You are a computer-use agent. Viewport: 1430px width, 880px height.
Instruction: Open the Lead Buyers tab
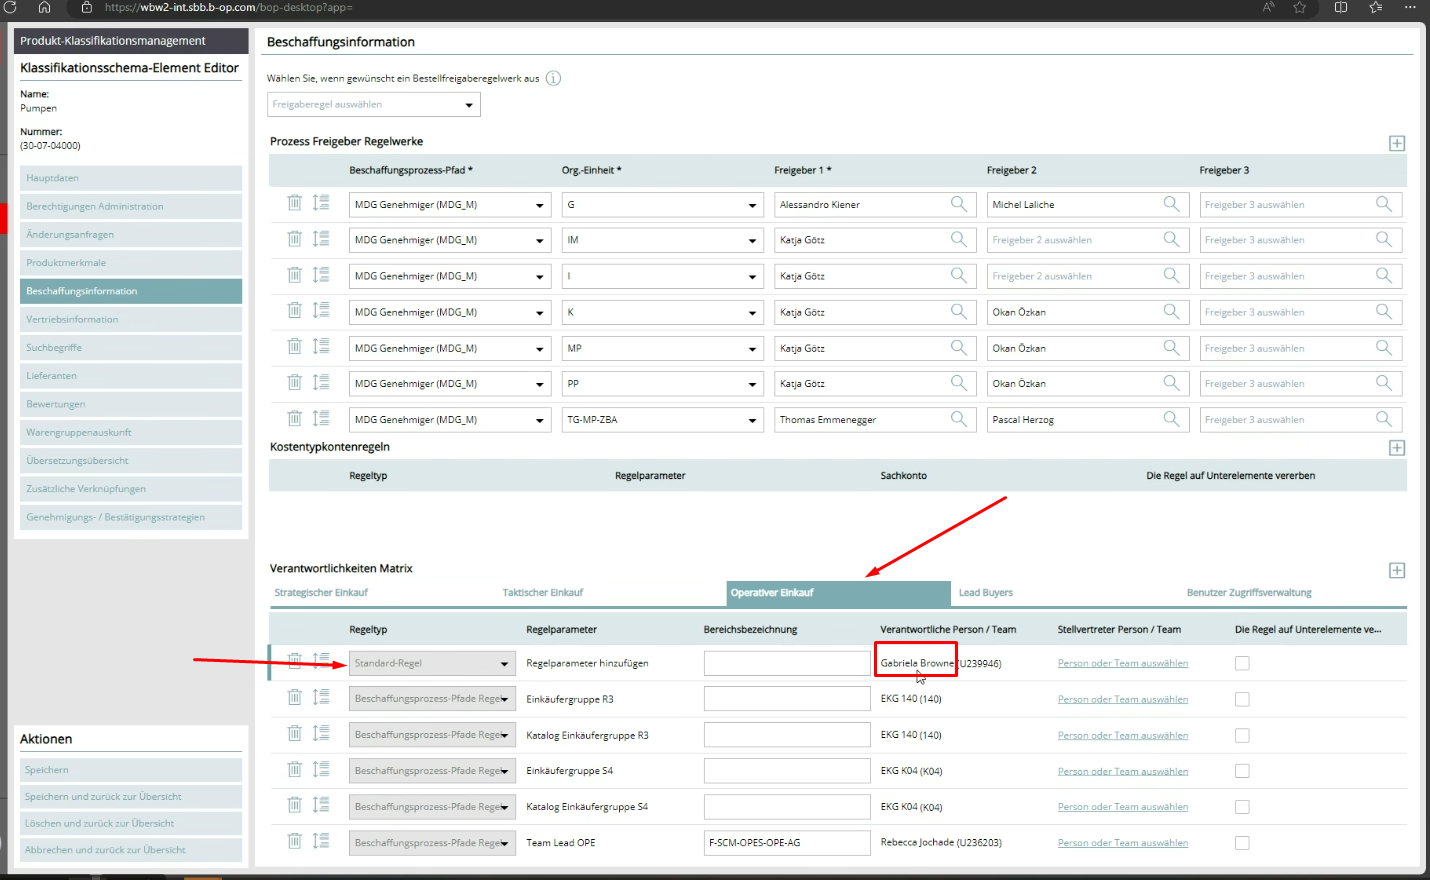click(985, 593)
